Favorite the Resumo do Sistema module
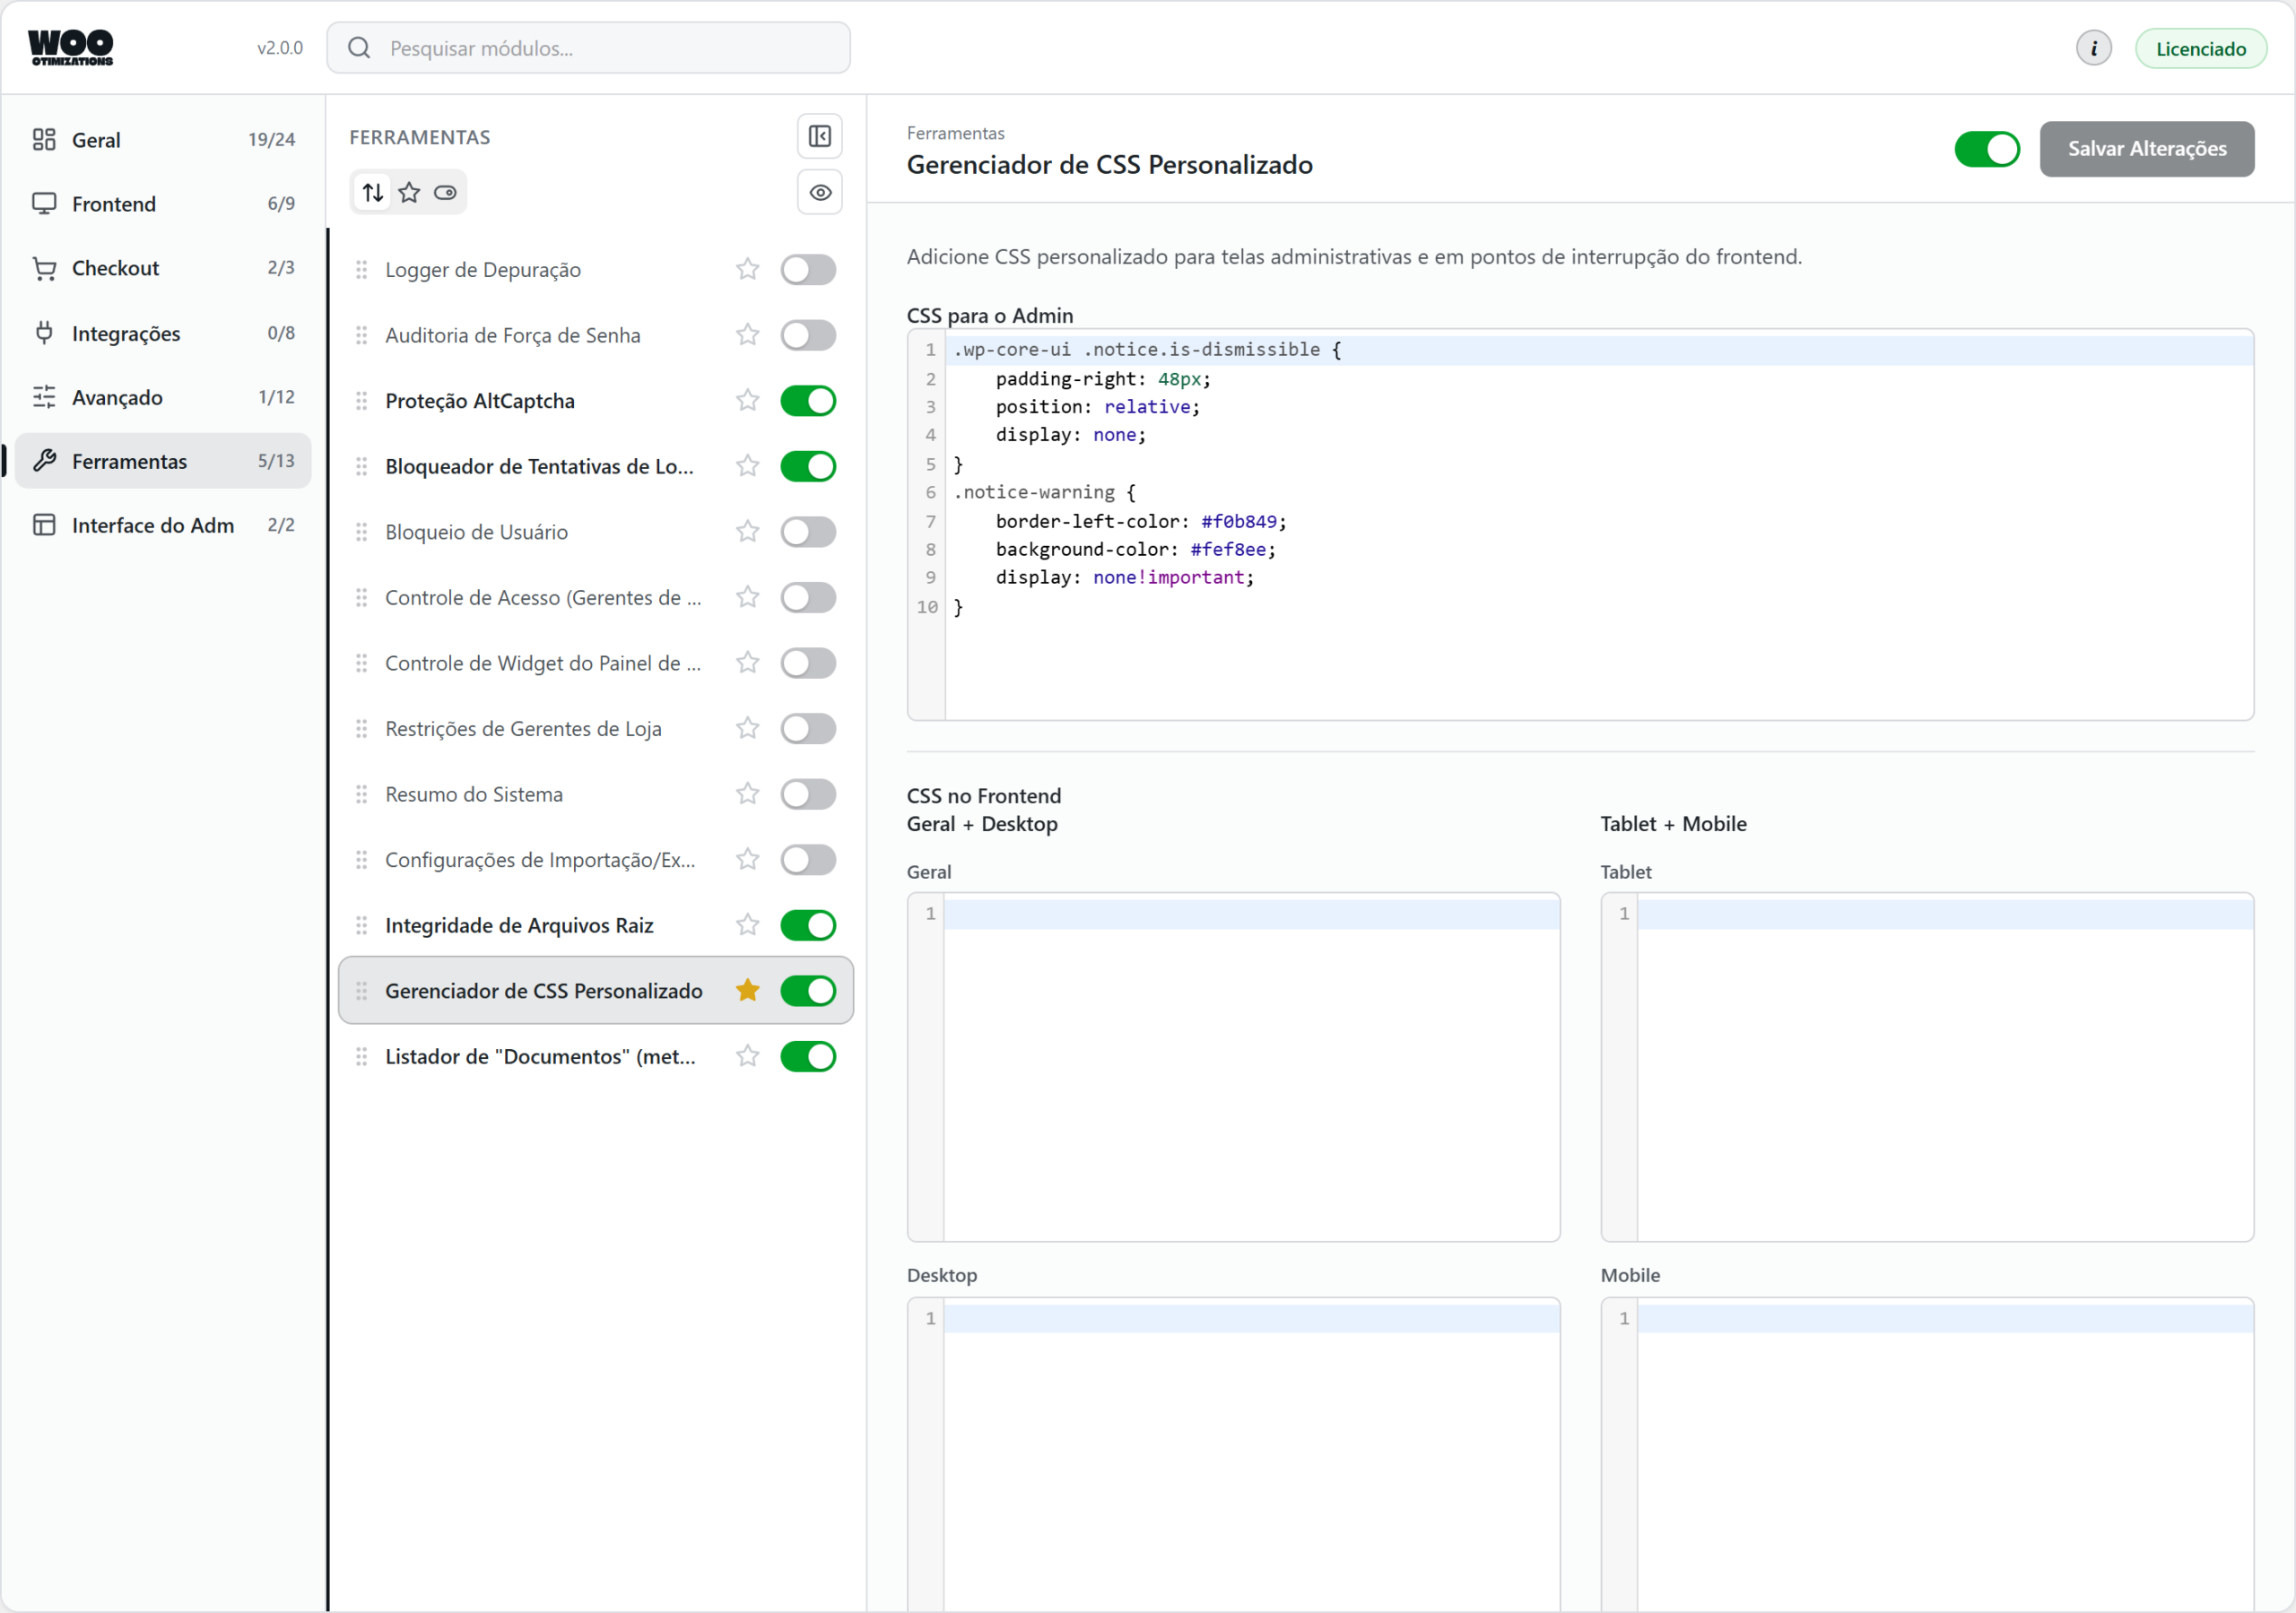 (x=747, y=794)
